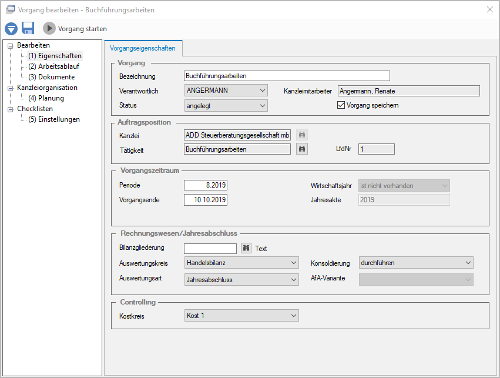The image size is (500, 378).
Task: Click the LfdNr input field
Action: (376, 149)
